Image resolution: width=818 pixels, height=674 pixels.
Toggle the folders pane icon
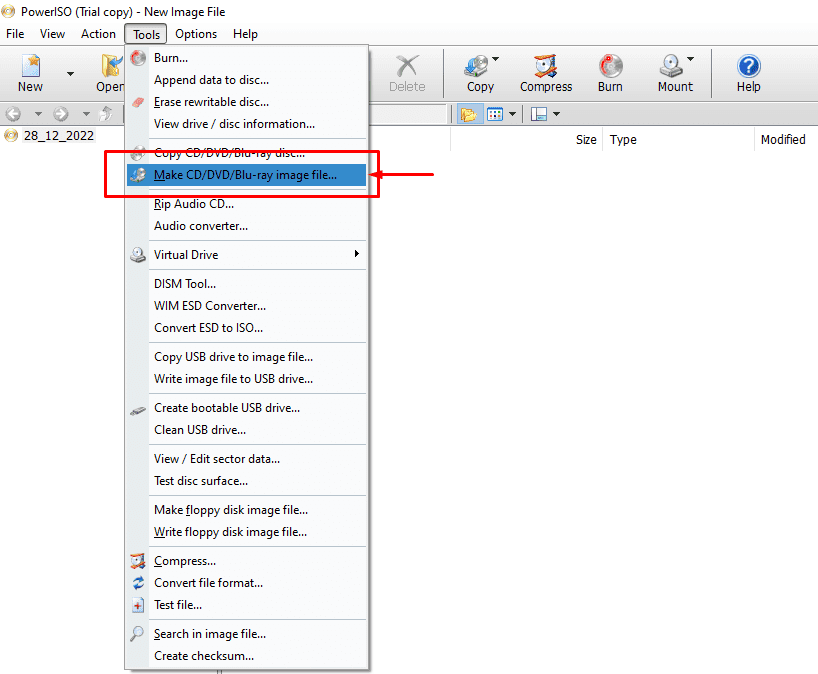point(468,114)
